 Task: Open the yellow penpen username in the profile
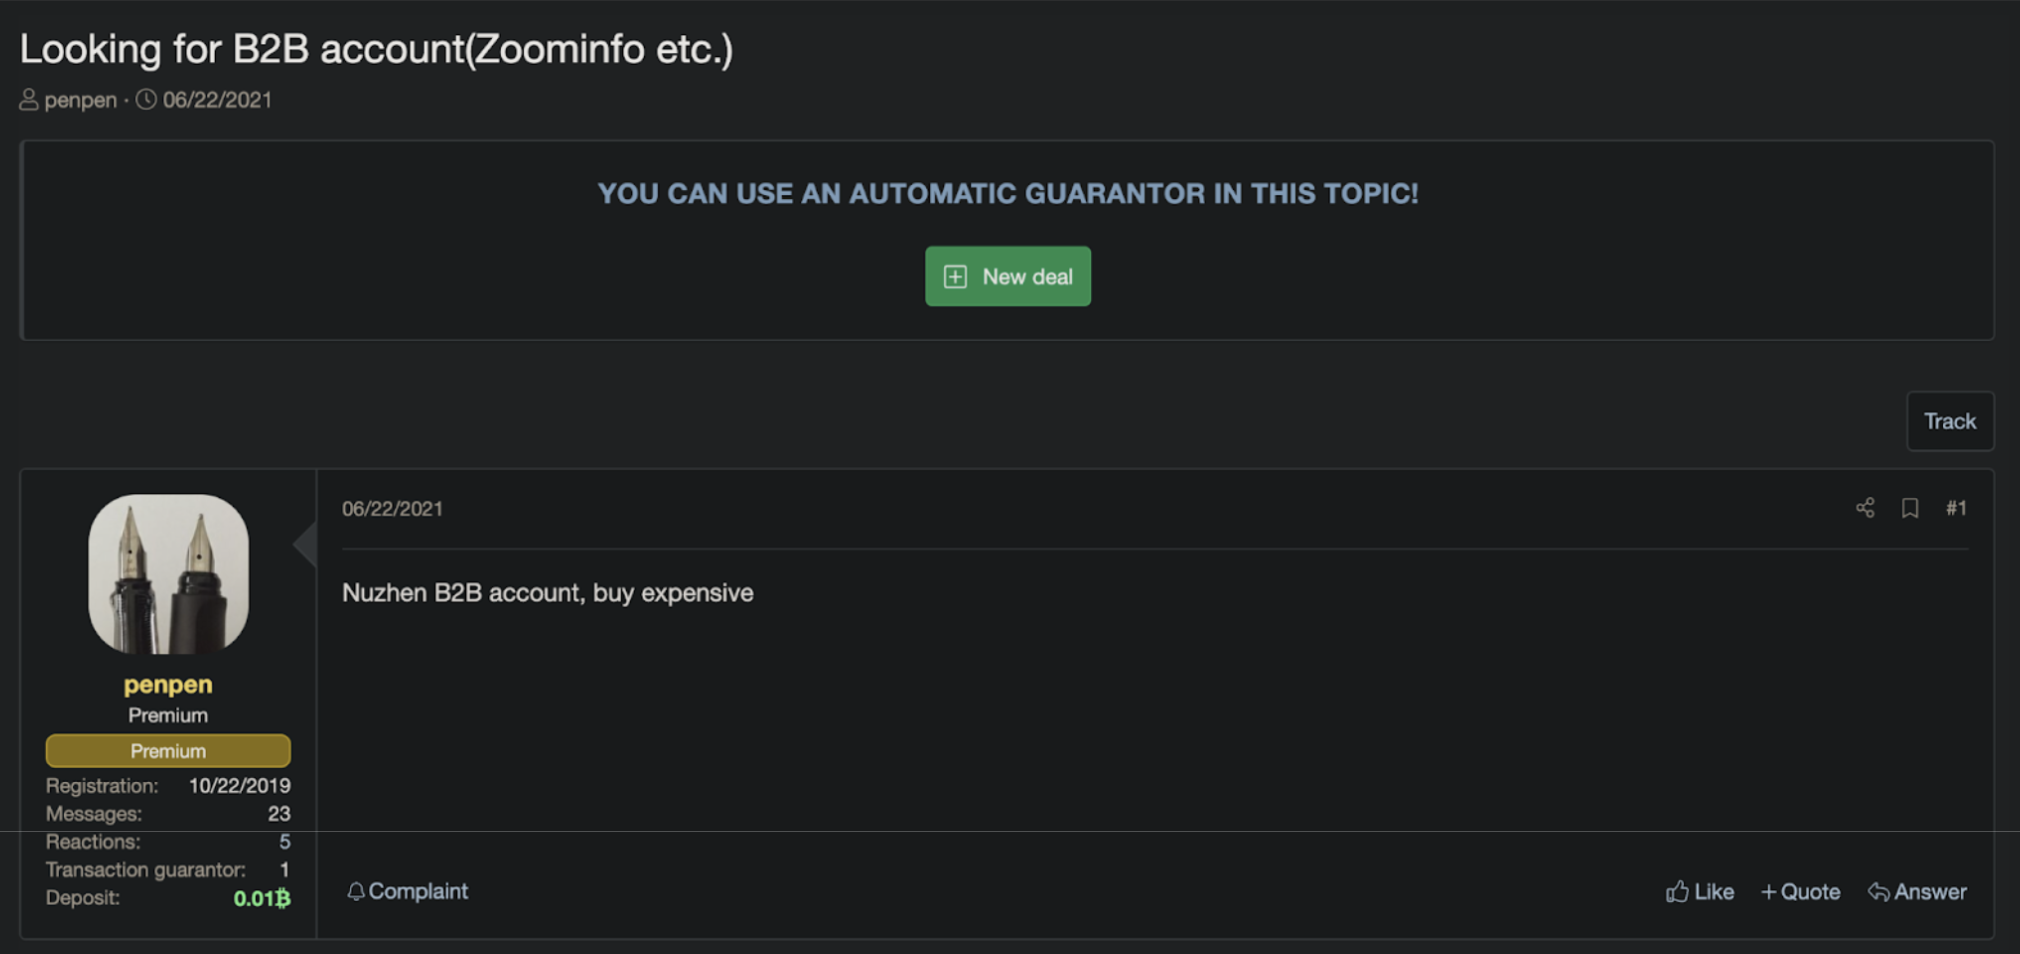(168, 685)
